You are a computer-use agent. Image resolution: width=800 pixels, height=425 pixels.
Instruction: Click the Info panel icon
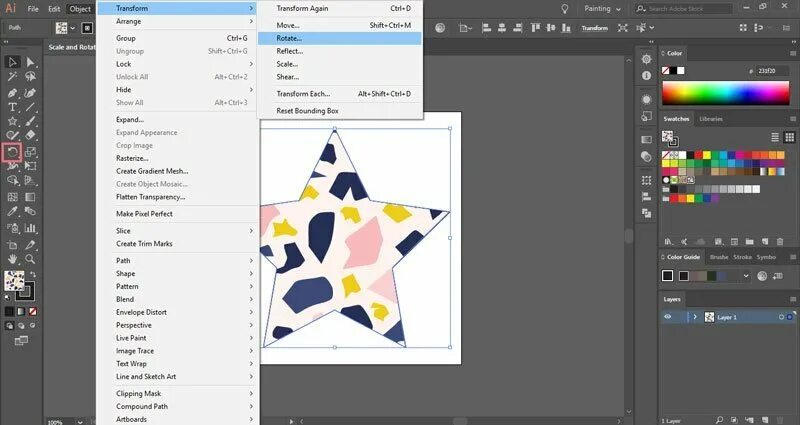pyautogui.click(x=646, y=76)
